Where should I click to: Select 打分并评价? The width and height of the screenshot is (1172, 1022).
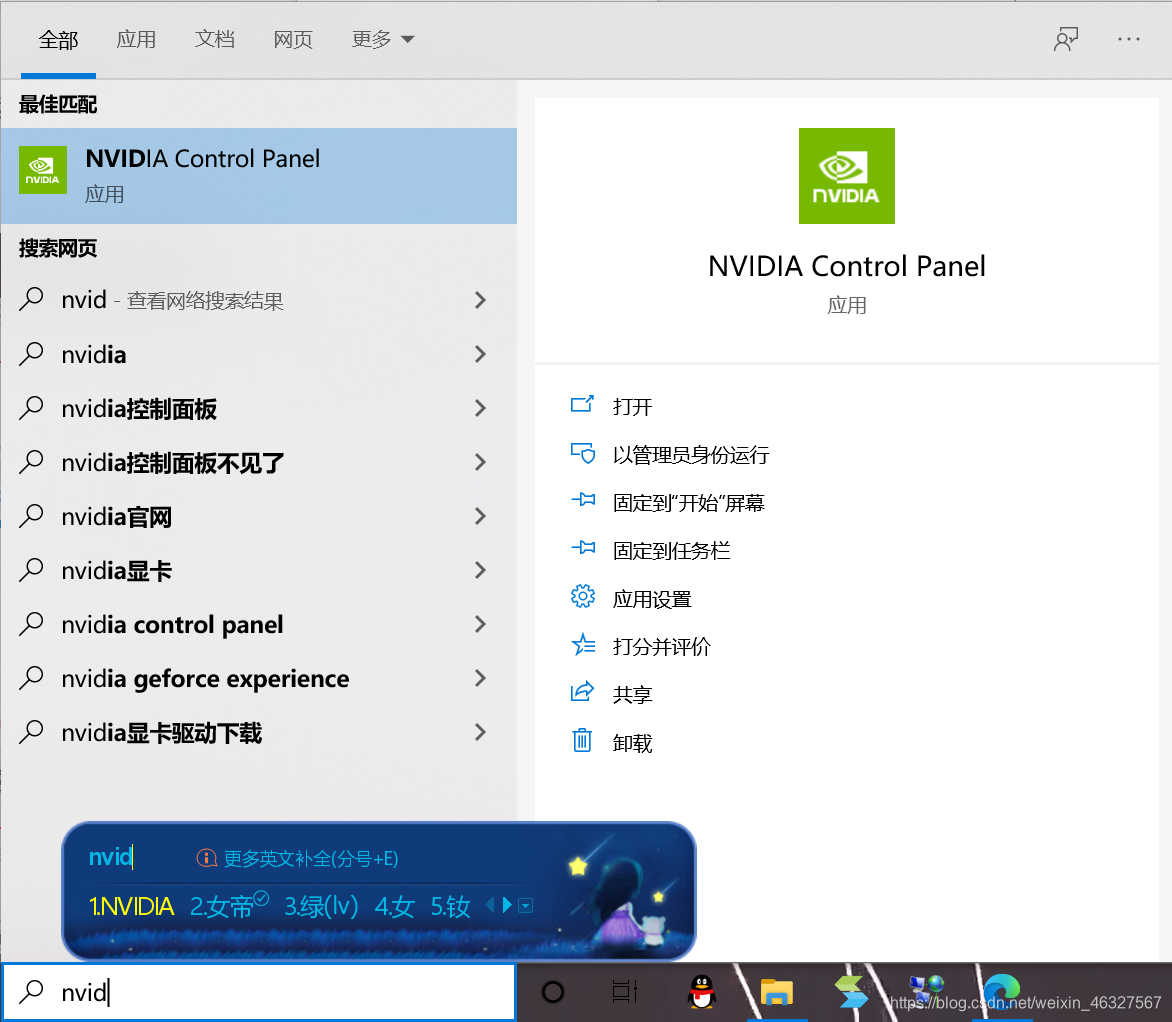[662, 646]
